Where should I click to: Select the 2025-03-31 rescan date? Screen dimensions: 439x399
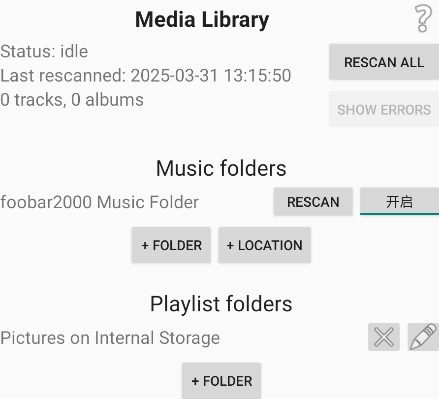174,75
